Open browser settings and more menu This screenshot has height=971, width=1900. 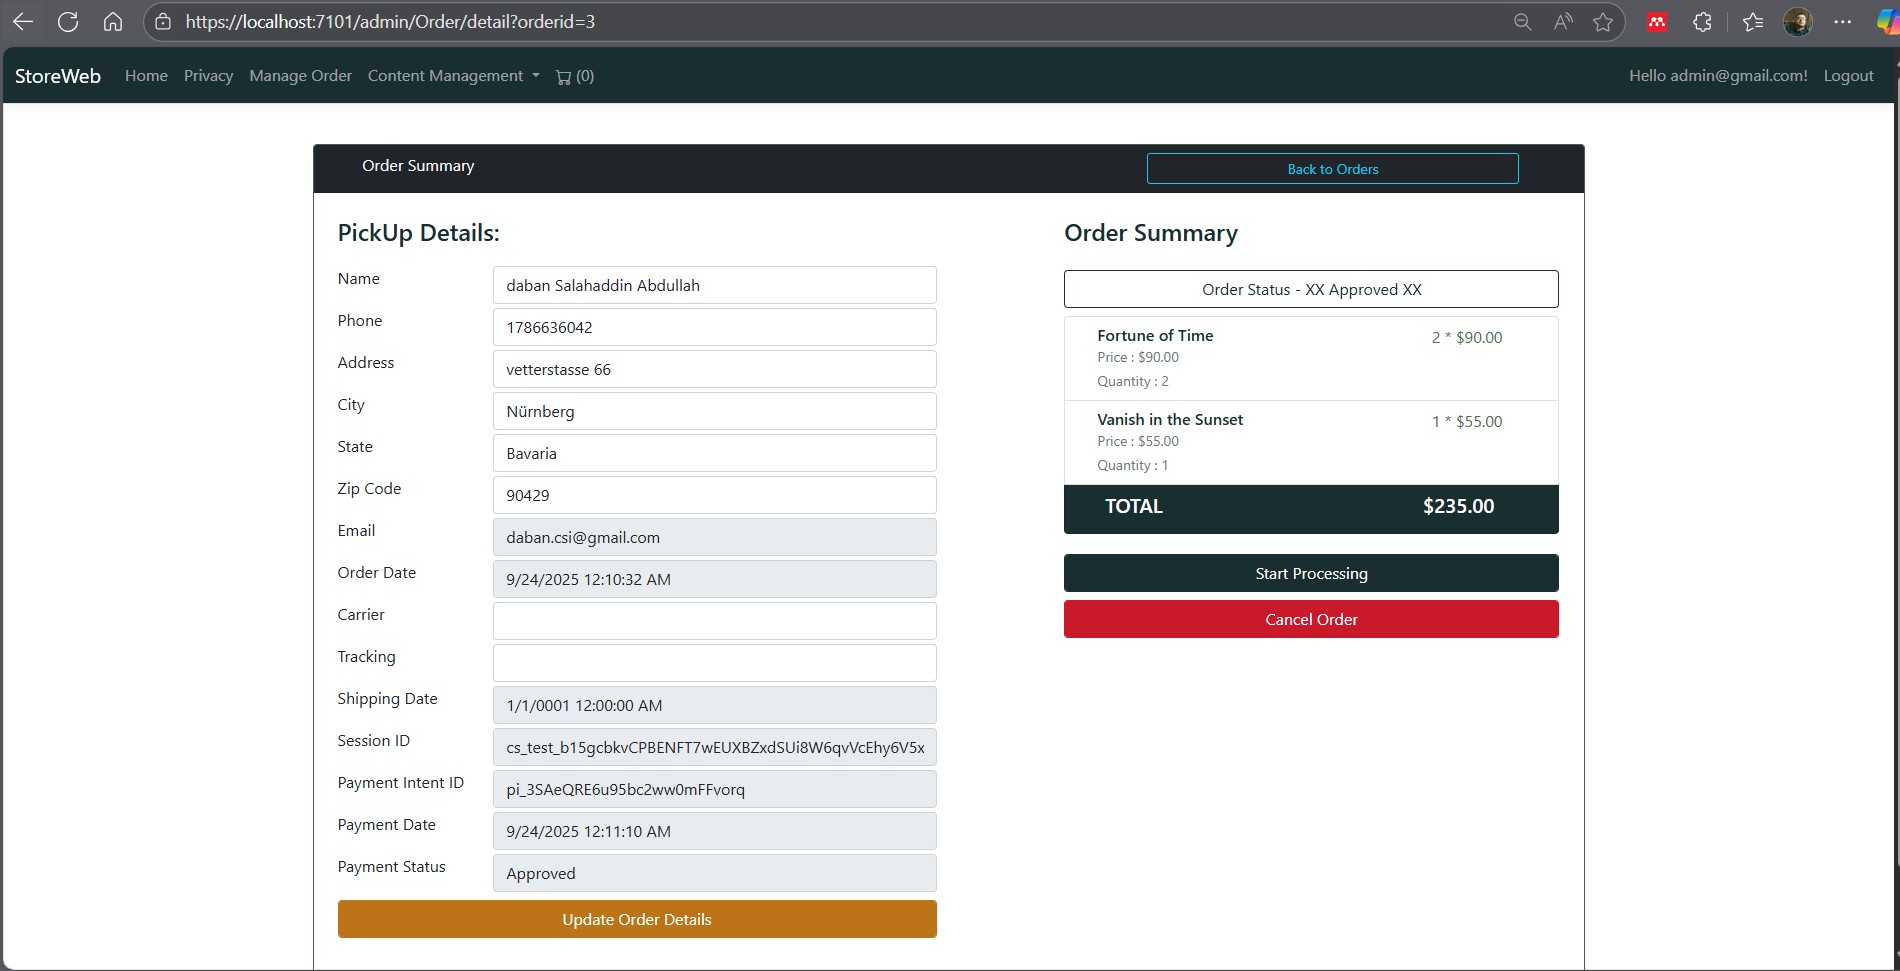pyautogui.click(x=1842, y=22)
